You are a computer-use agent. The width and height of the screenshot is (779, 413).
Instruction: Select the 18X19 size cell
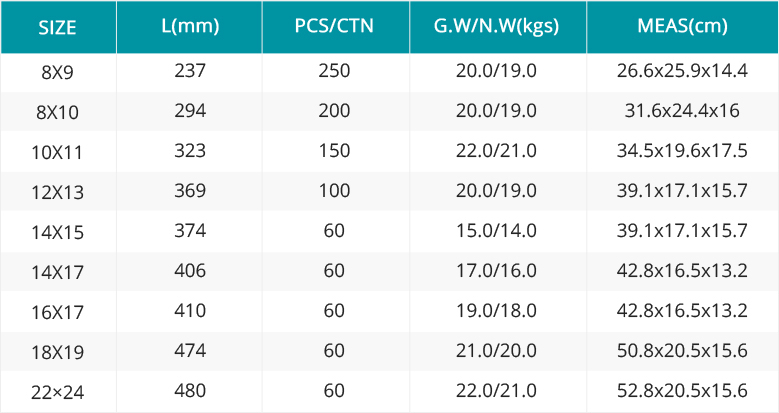[58, 352]
